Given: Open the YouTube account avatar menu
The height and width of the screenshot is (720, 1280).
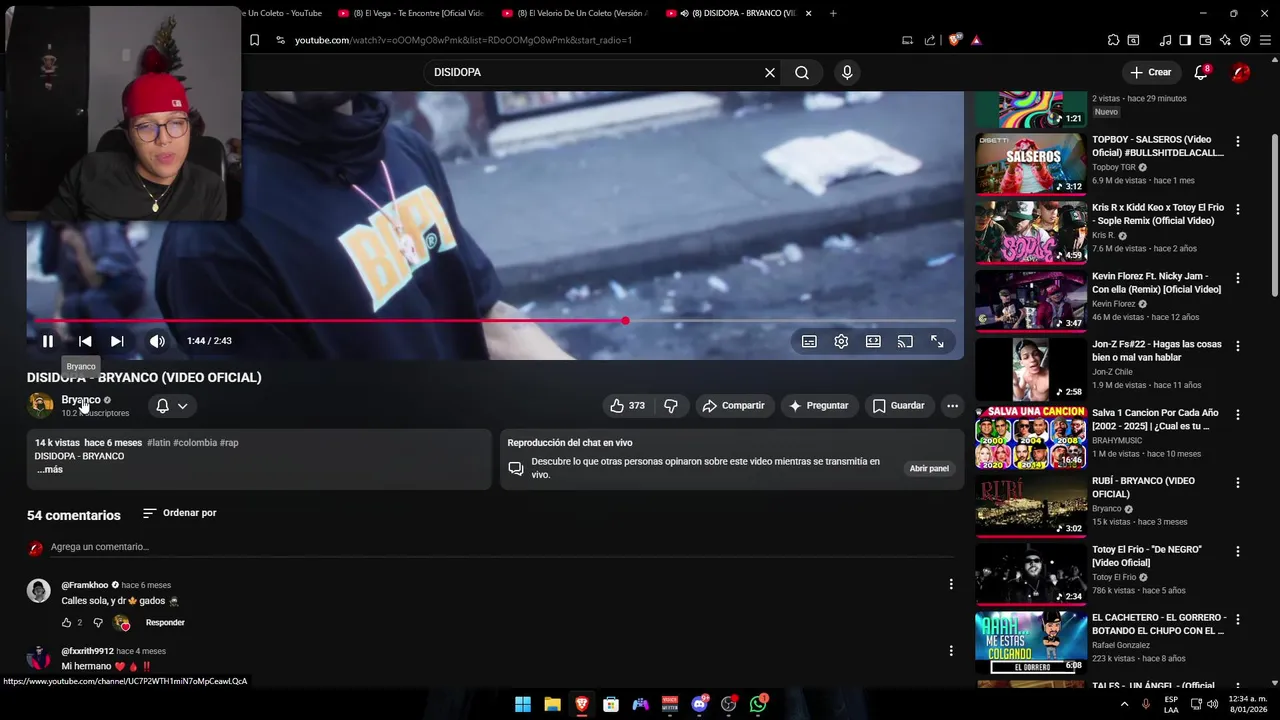Looking at the screenshot, I should coord(1240,72).
